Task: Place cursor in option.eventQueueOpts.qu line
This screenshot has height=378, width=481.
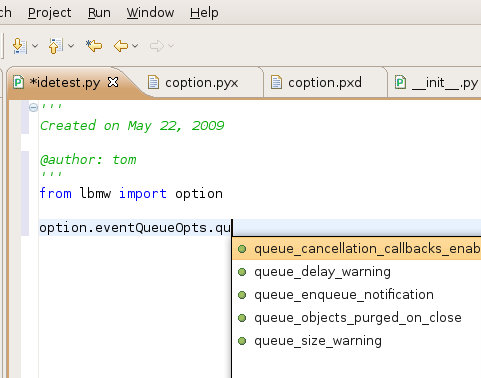Action: pyautogui.click(x=135, y=228)
